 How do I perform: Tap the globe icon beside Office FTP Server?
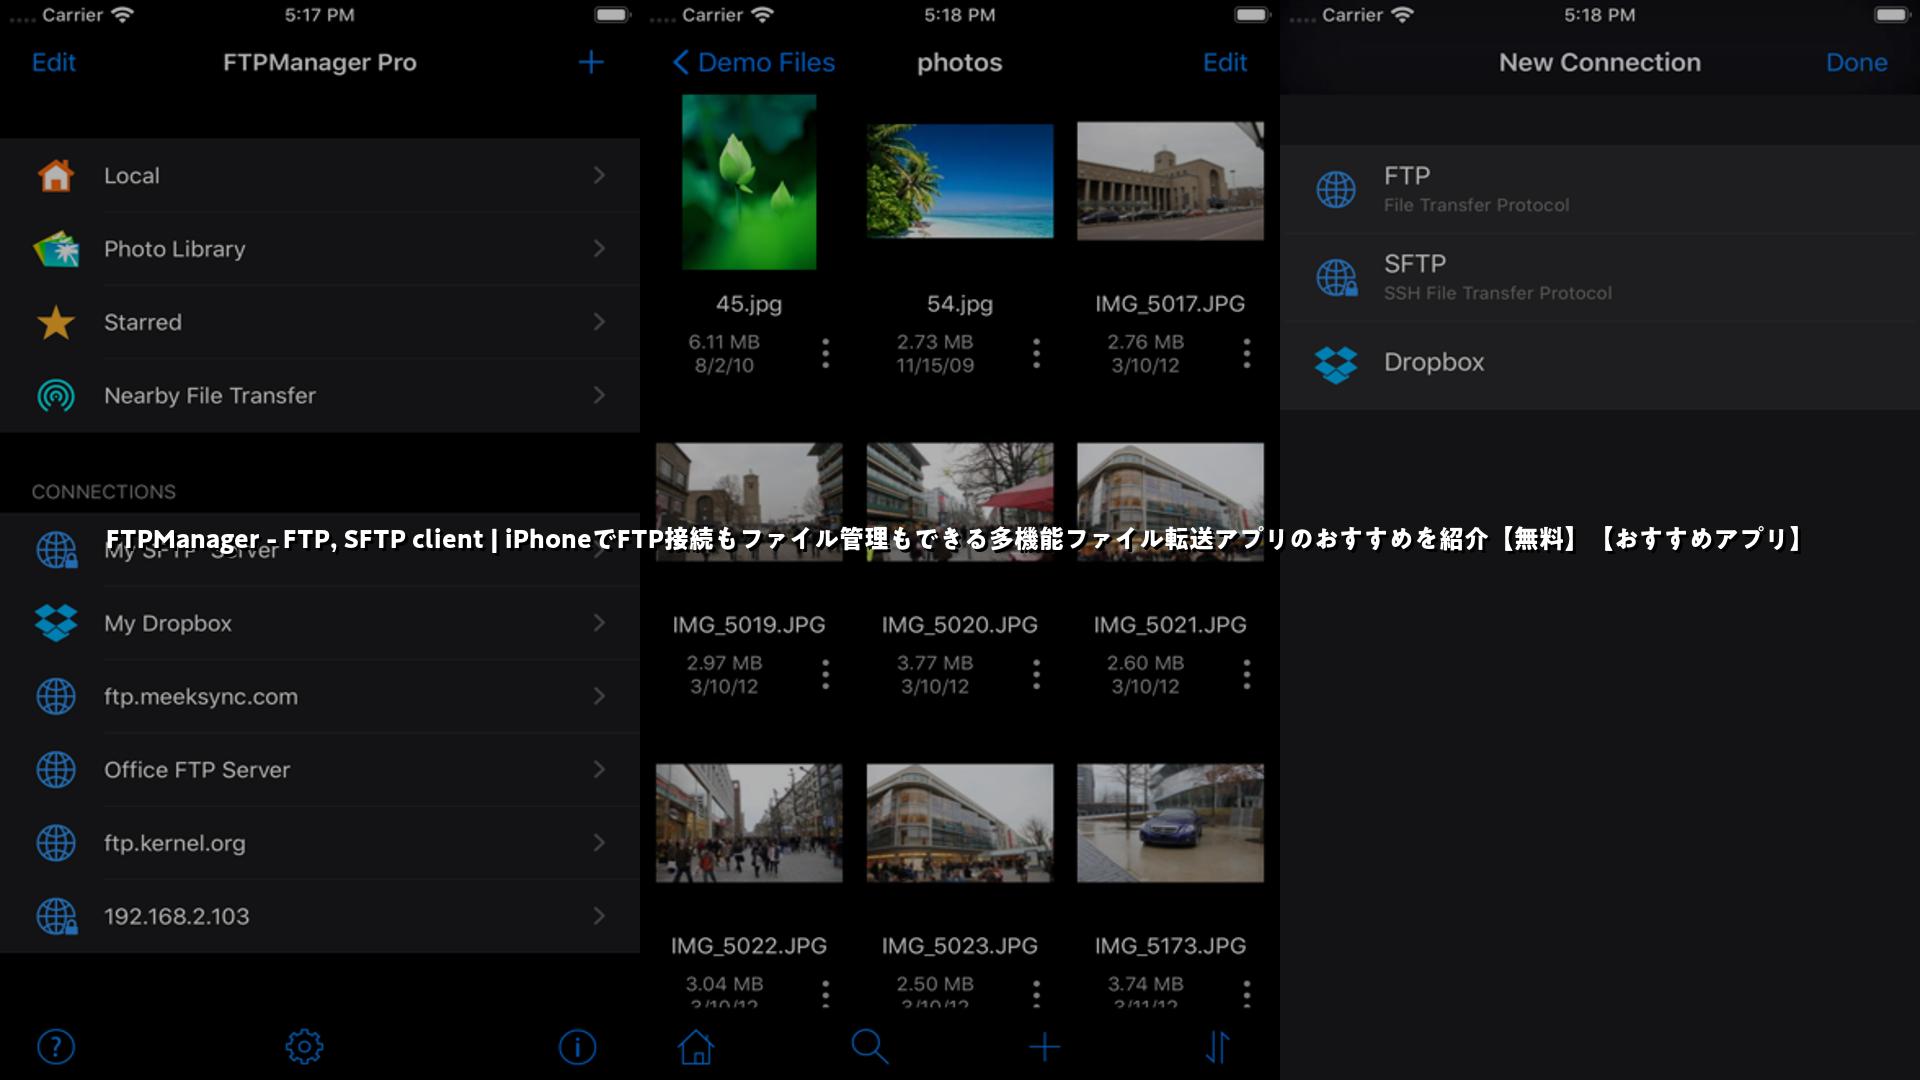56,770
